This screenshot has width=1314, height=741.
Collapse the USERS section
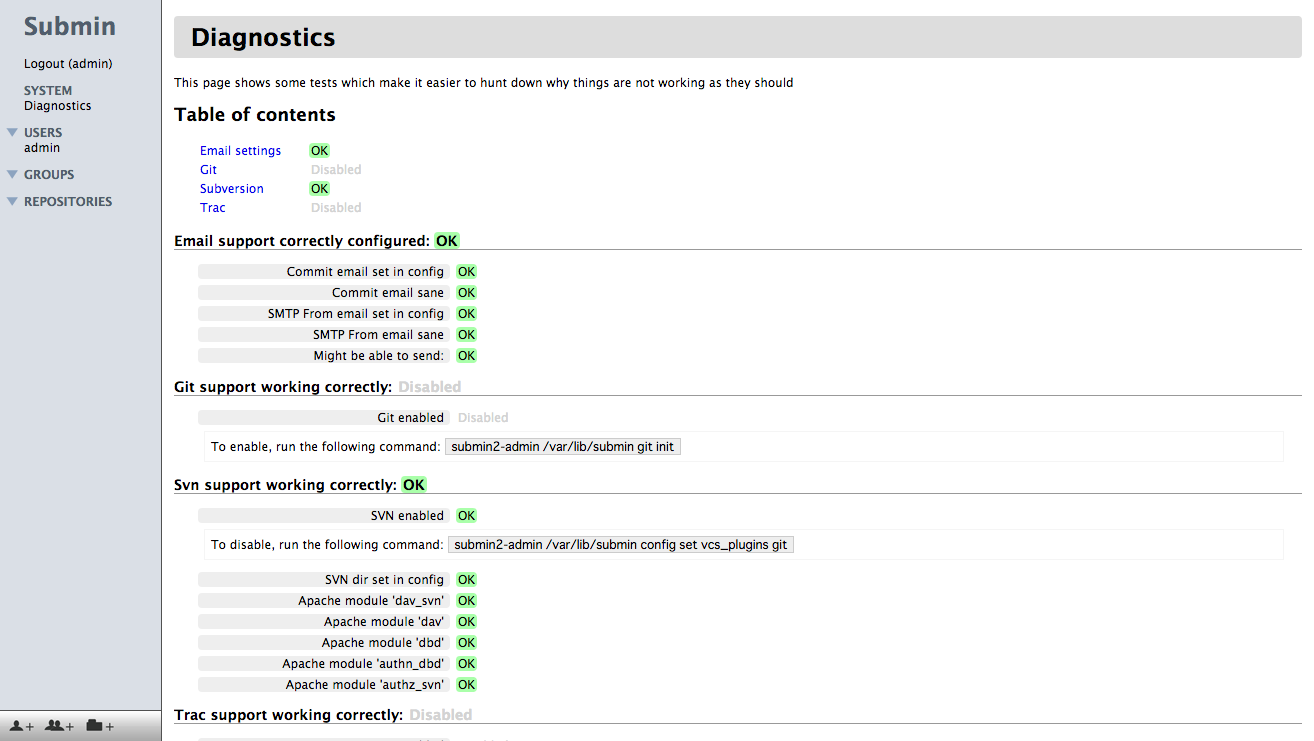click(x=12, y=132)
